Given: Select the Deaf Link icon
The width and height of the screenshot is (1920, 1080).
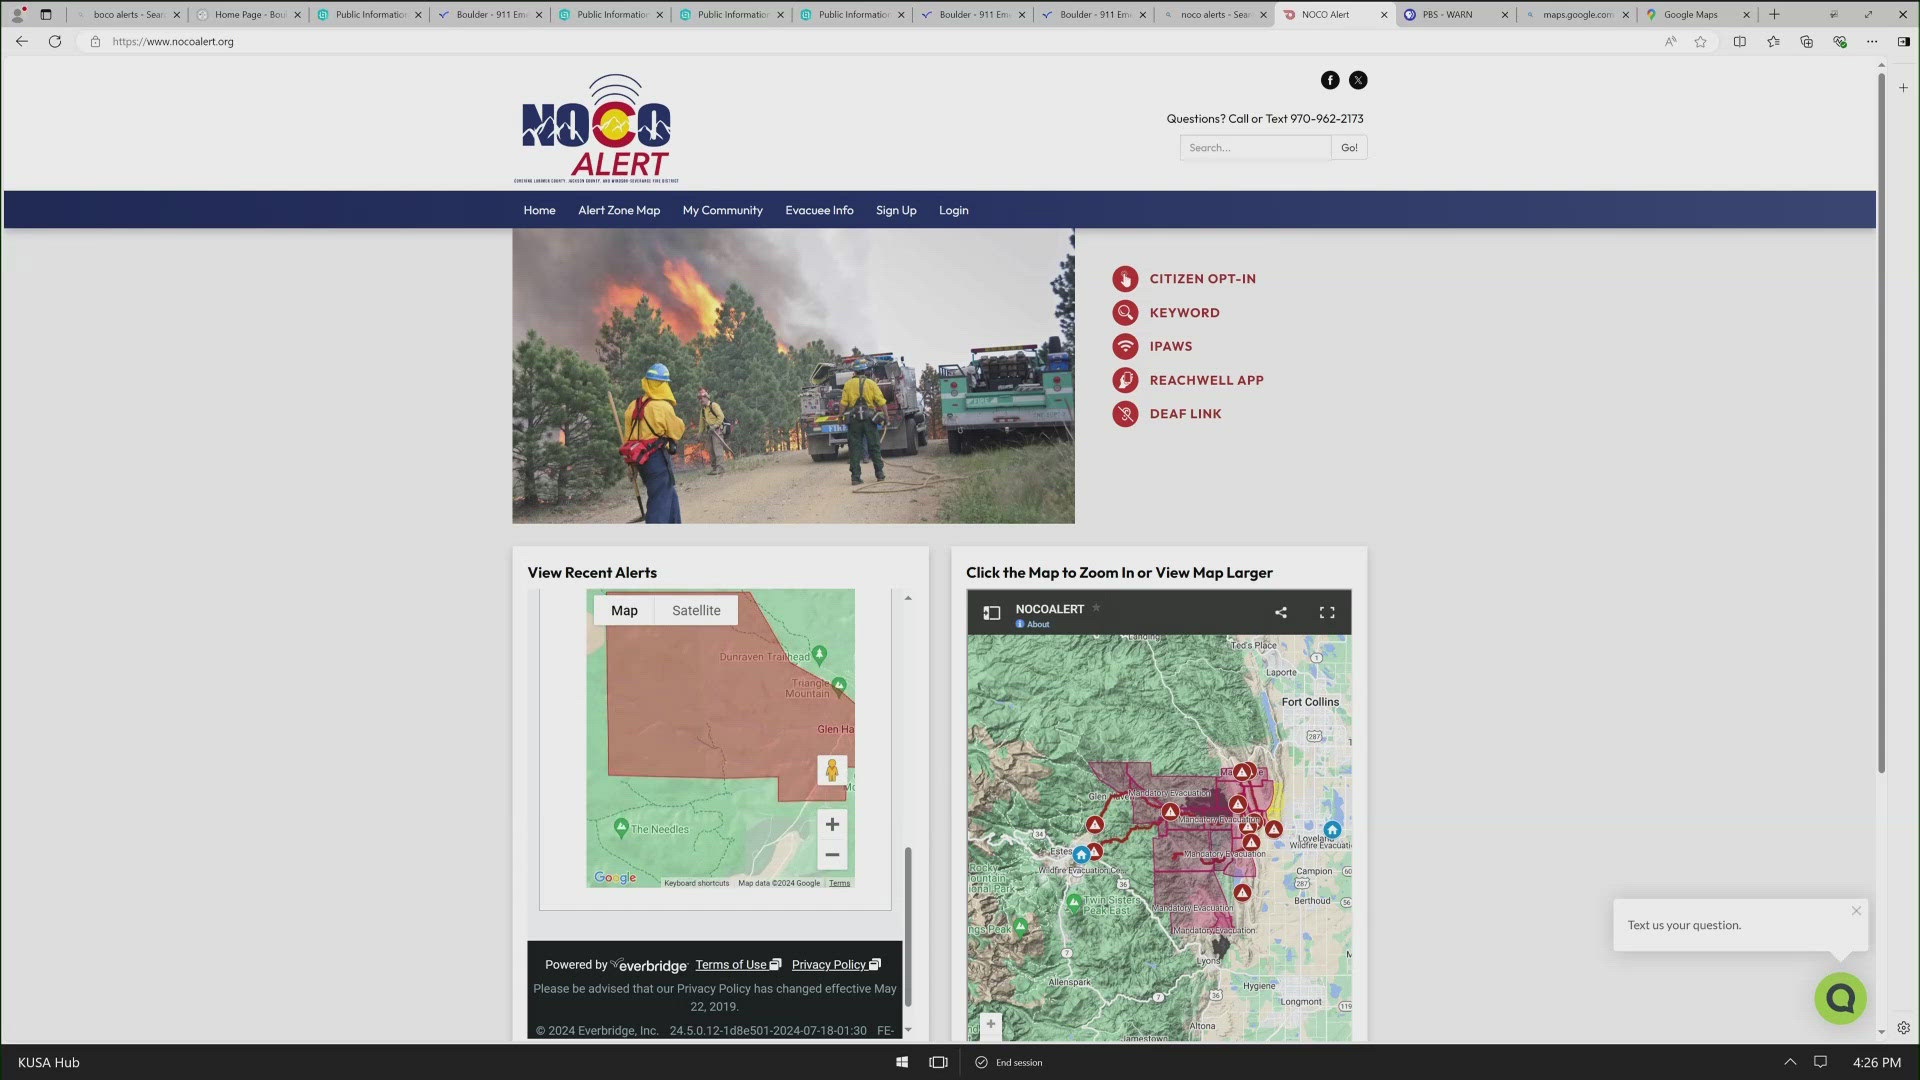Looking at the screenshot, I should [x=1125, y=413].
